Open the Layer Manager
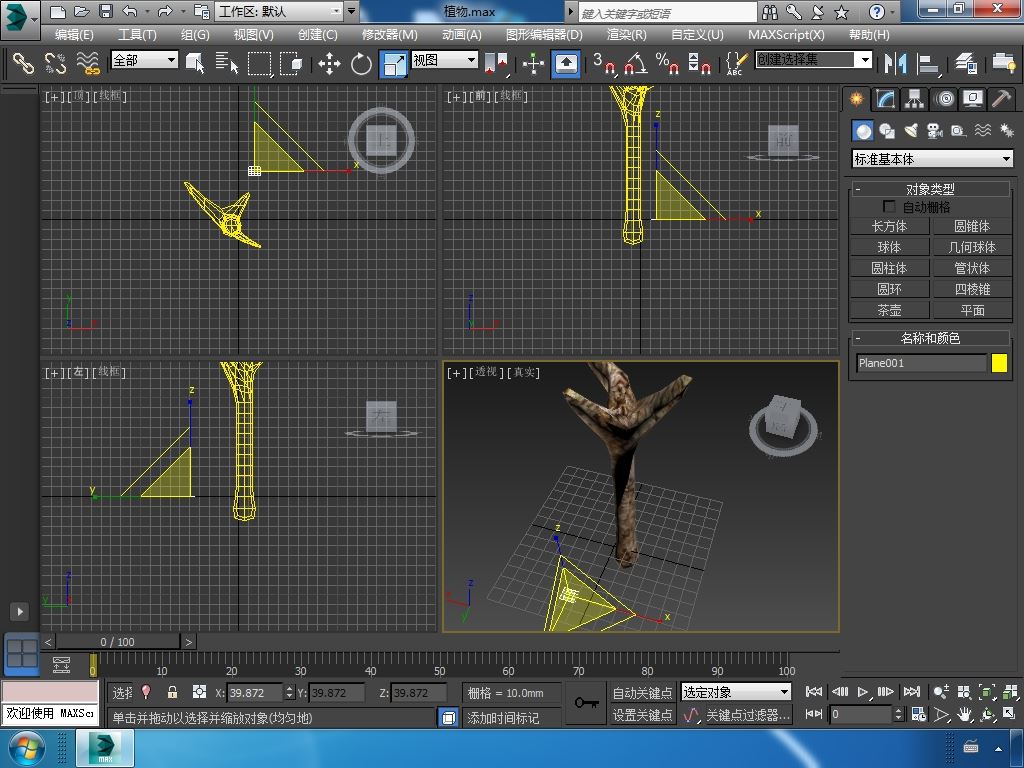Screen dimensions: 1024x768 pyautogui.click(x=965, y=63)
